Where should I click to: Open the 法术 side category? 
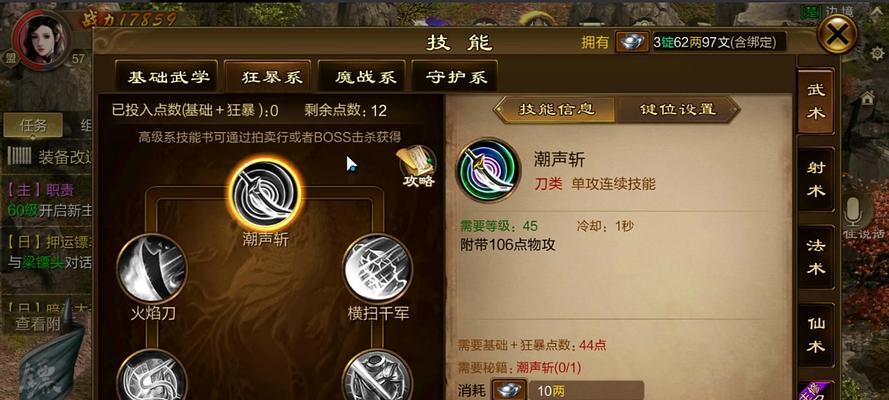pyautogui.click(x=816, y=257)
